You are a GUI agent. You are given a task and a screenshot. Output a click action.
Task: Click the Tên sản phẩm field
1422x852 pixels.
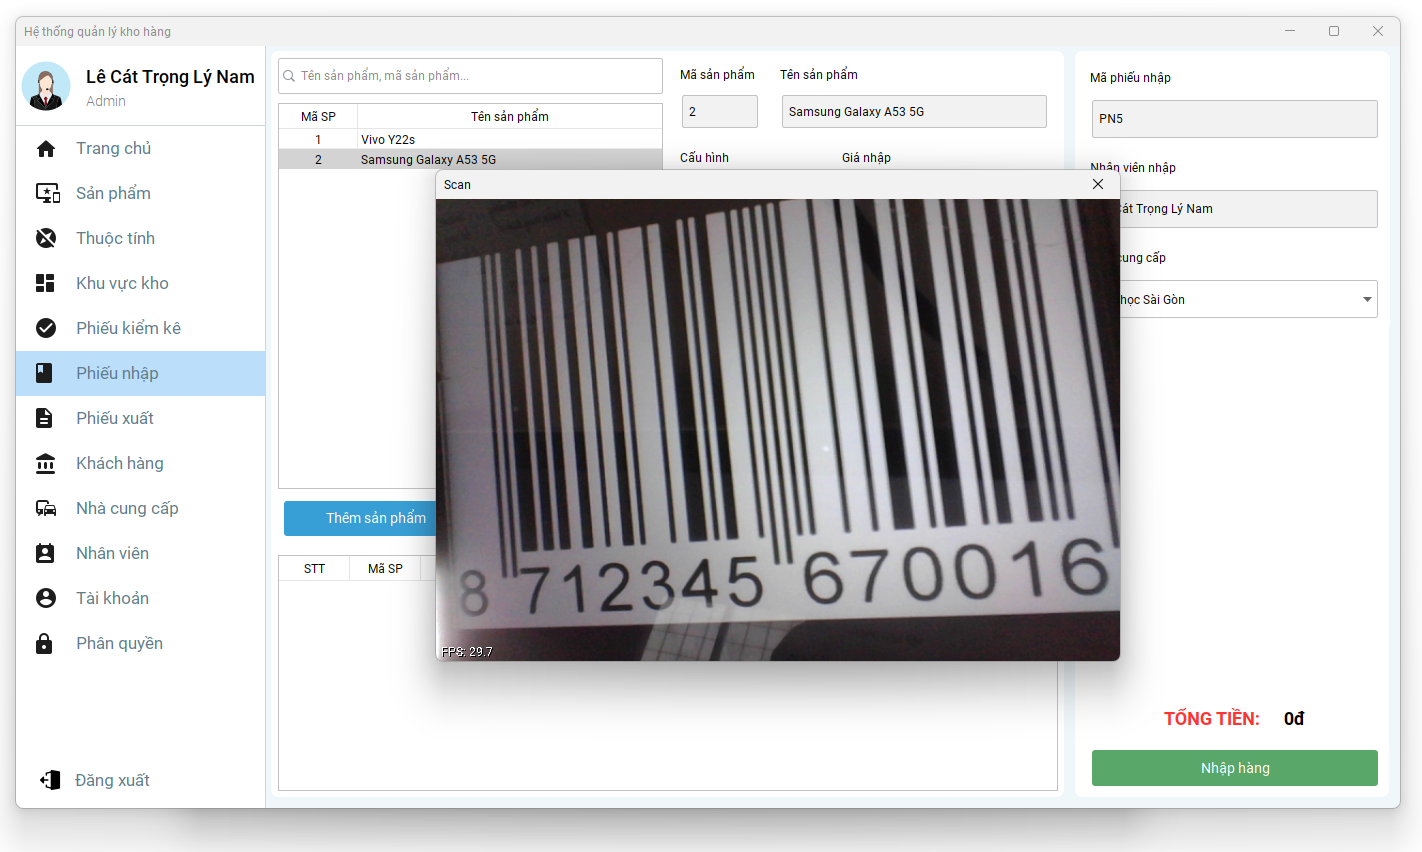(x=914, y=111)
